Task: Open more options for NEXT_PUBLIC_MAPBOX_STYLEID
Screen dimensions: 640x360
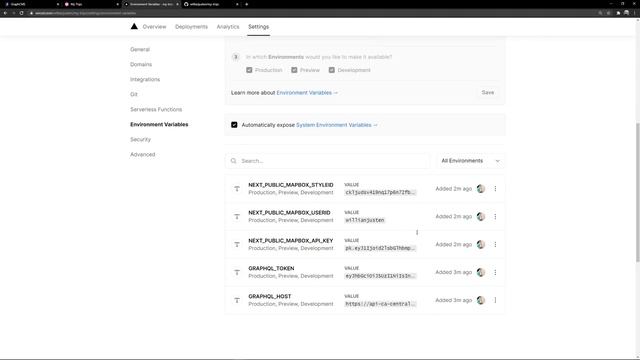Action: pos(495,189)
